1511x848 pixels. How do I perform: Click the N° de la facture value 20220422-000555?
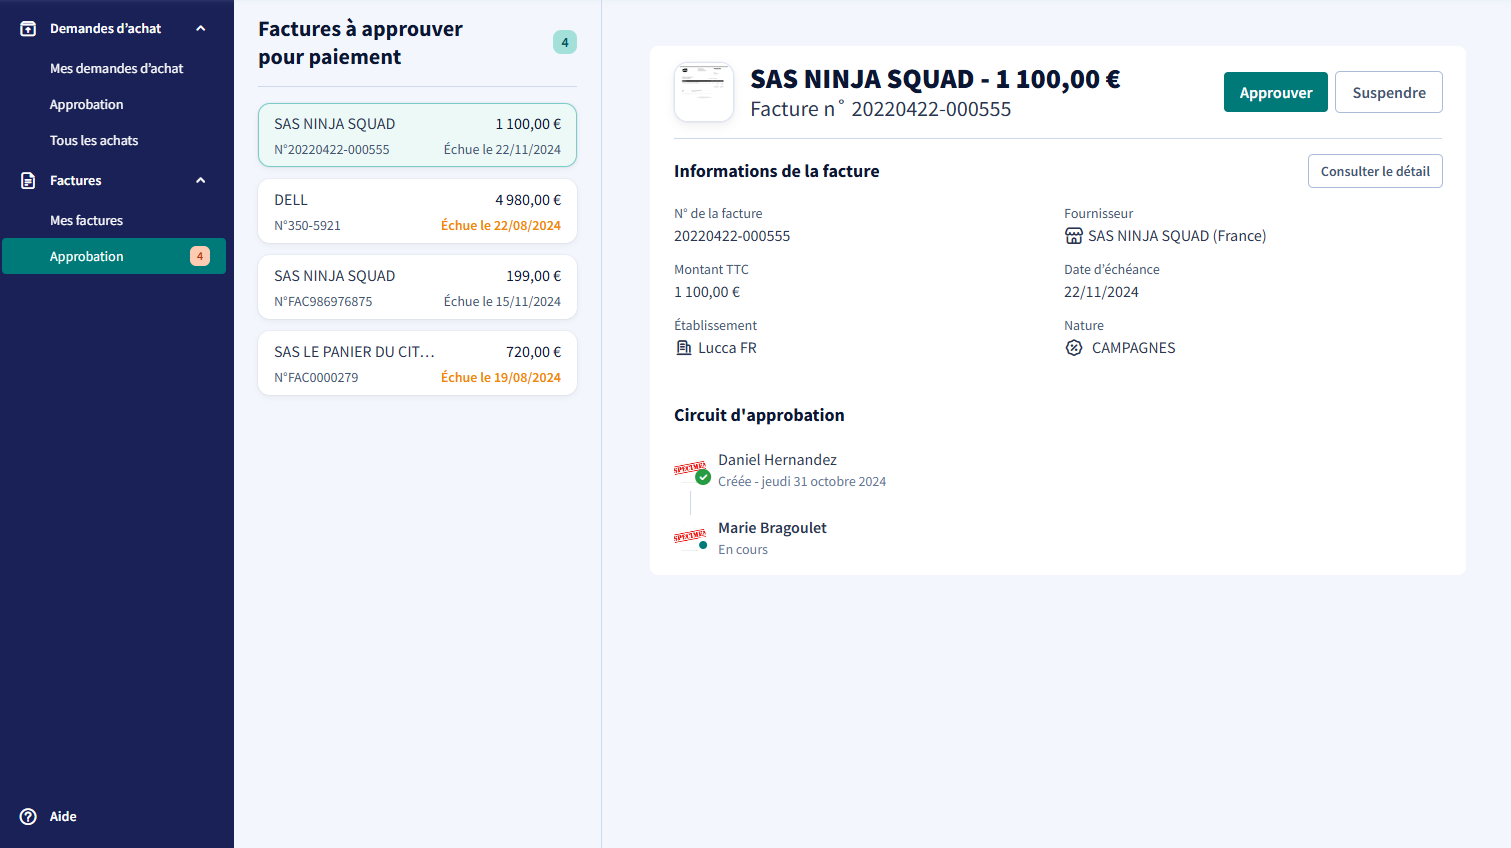[732, 236]
